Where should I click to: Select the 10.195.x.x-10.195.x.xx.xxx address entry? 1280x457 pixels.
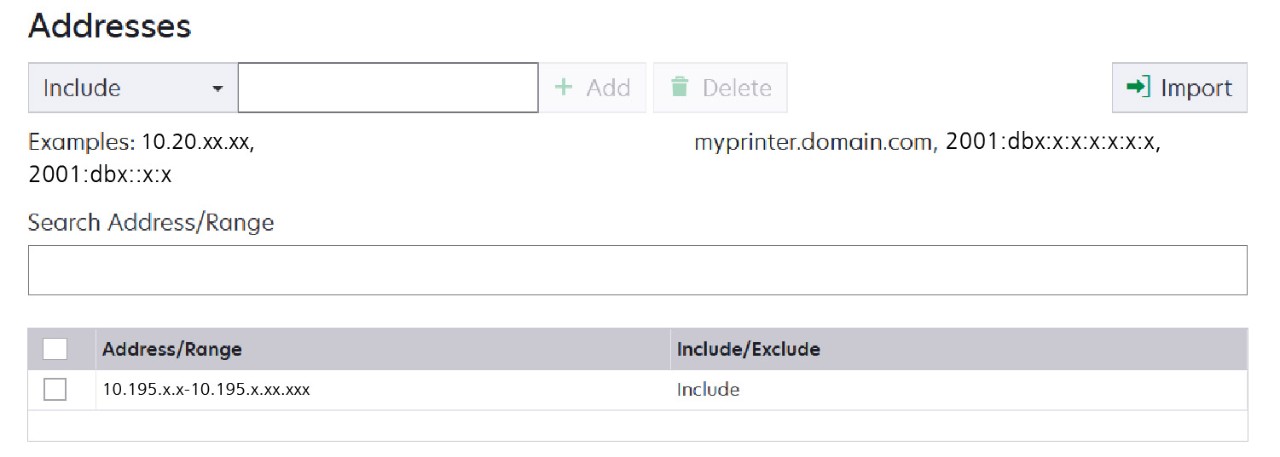click(206, 390)
